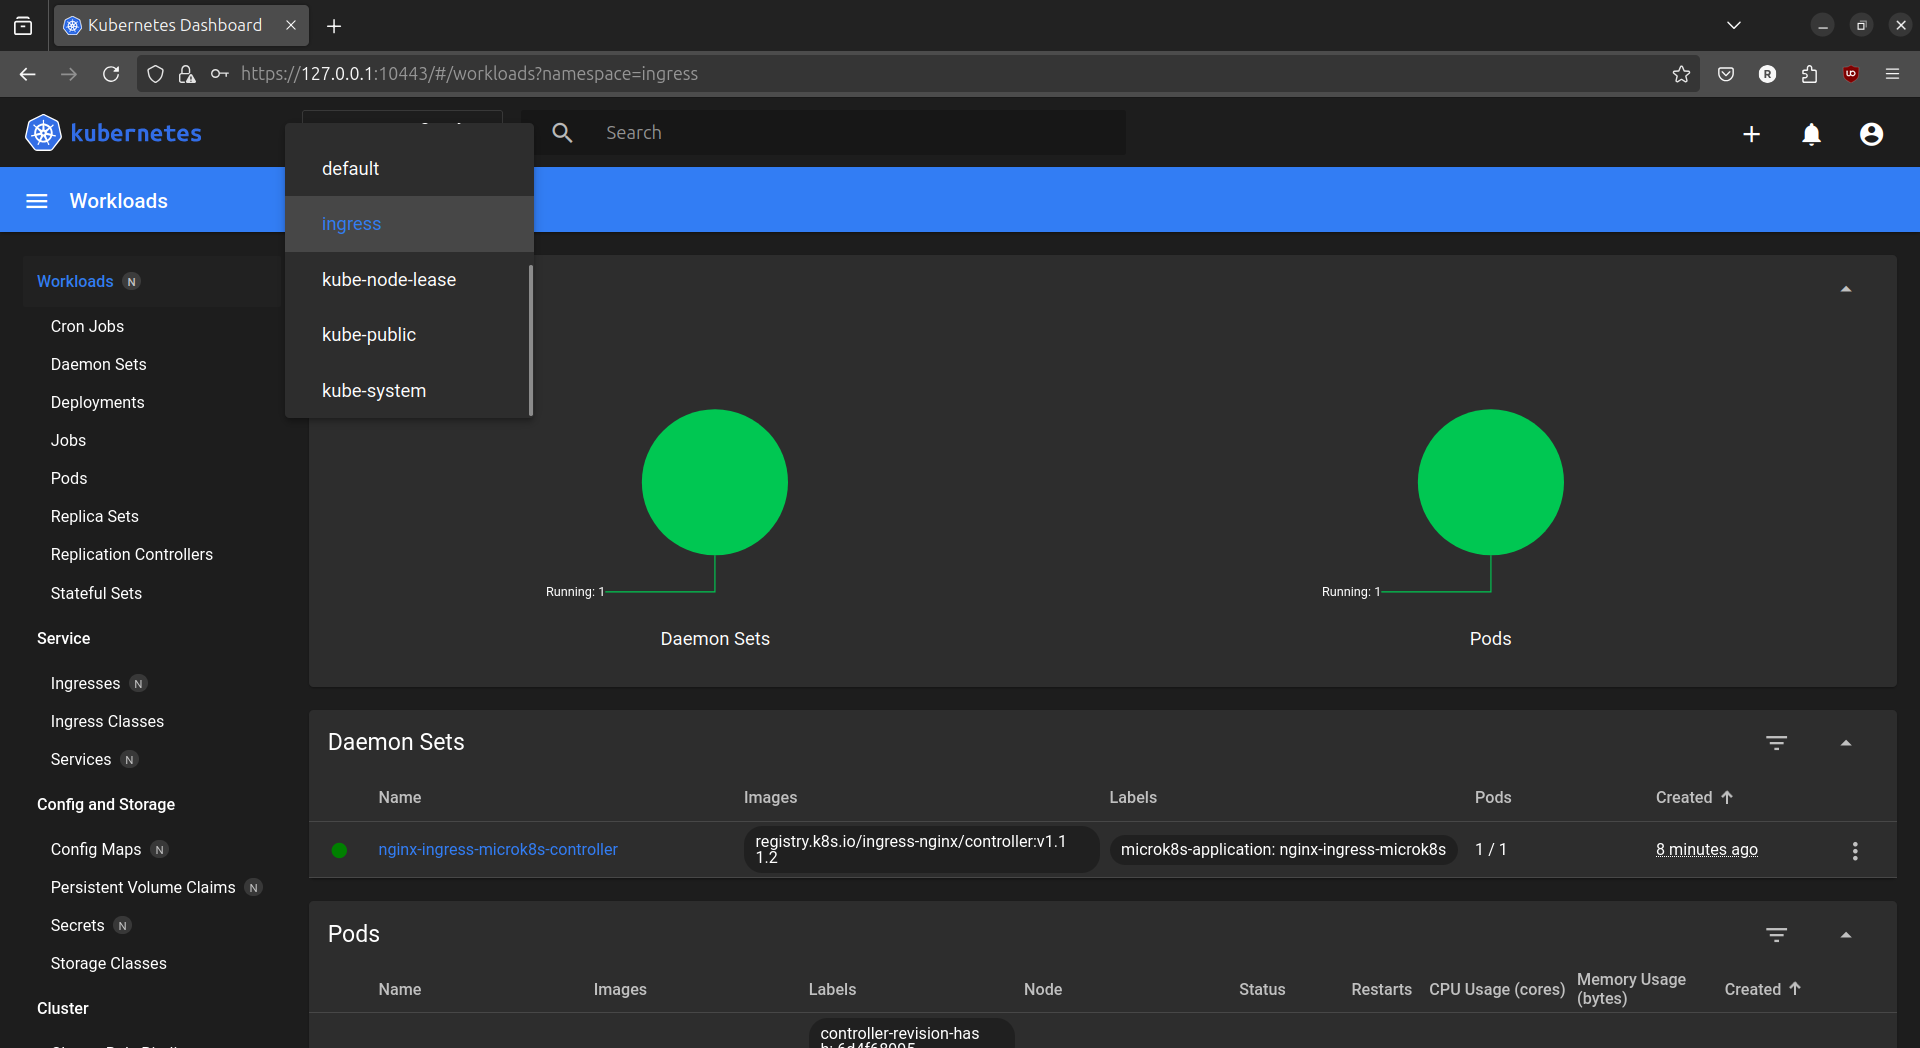The image size is (1920, 1048).
Task: Go to Replica Sets
Action: coord(94,517)
